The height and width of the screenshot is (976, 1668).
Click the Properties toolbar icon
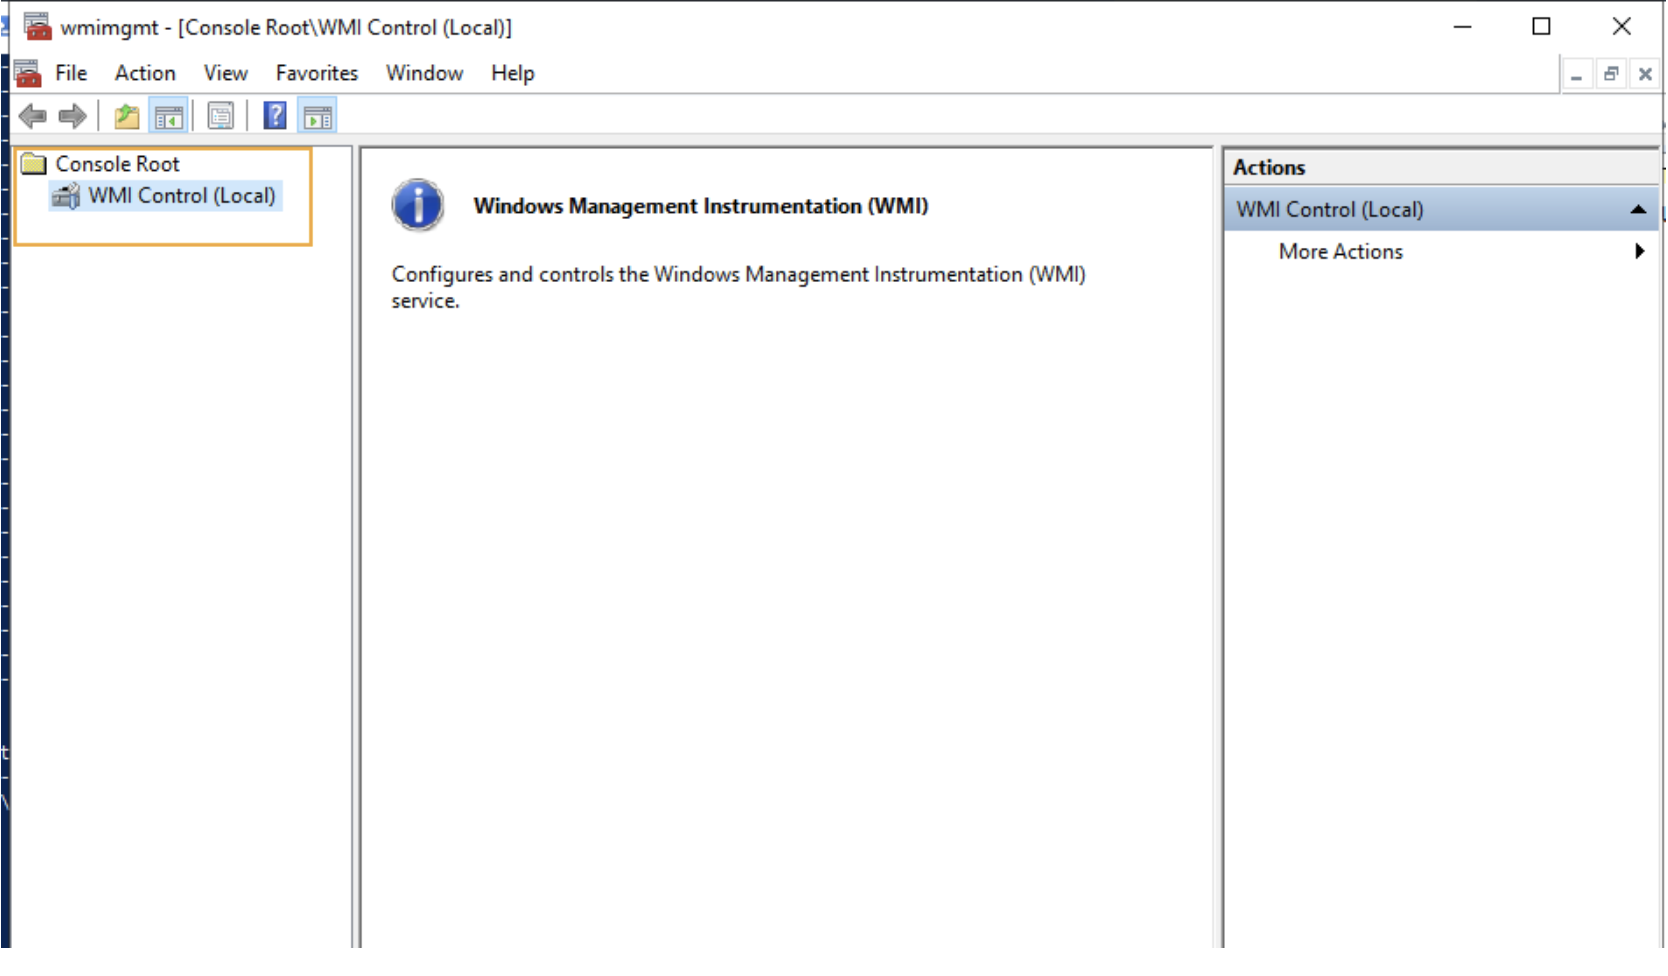[x=221, y=117]
